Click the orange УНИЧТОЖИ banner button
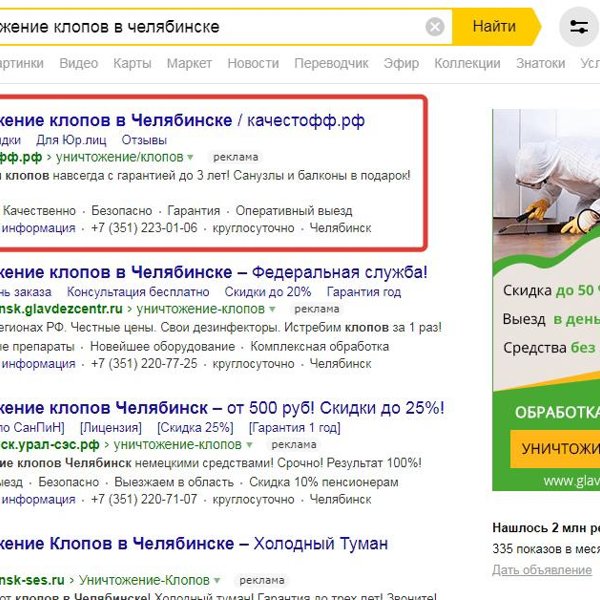 coord(555,449)
